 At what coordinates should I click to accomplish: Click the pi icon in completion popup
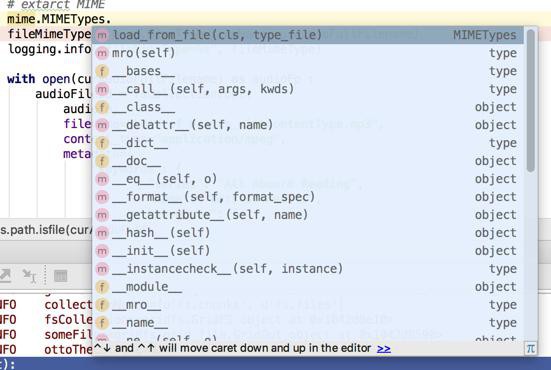(530, 348)
